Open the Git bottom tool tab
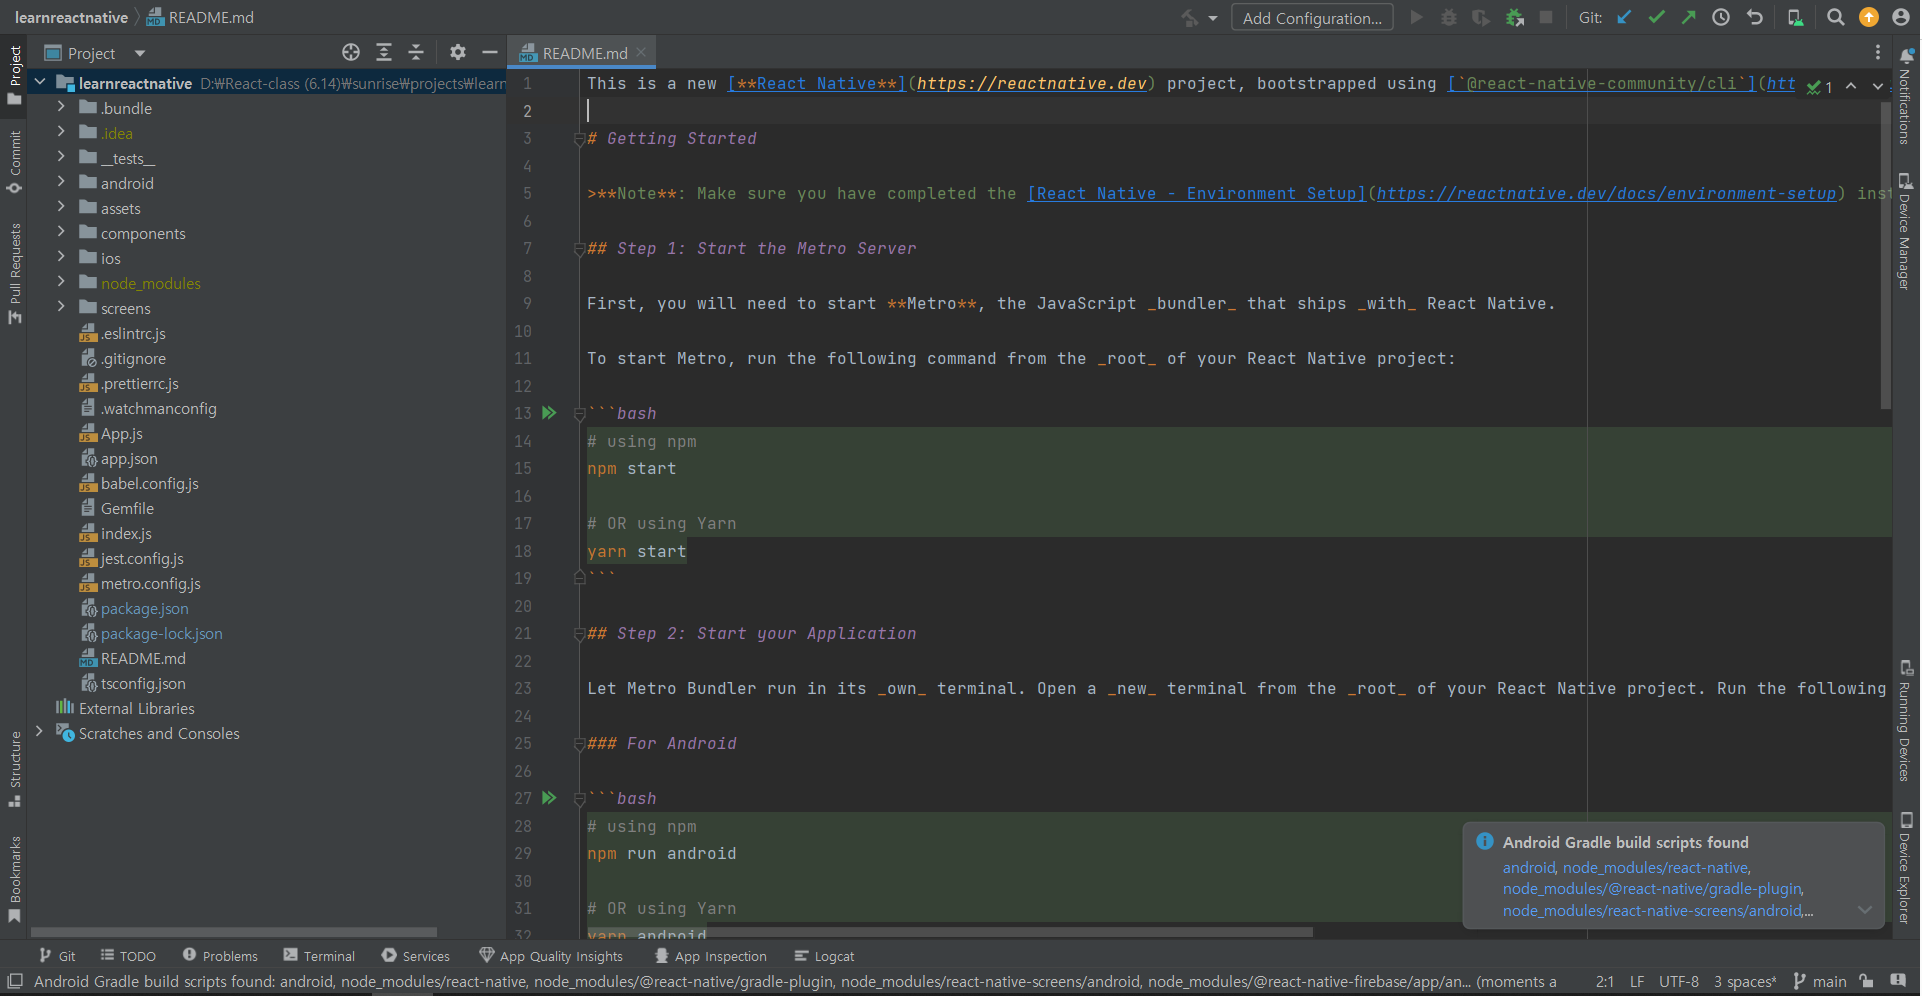The image size is (1922, 996). 57,956
